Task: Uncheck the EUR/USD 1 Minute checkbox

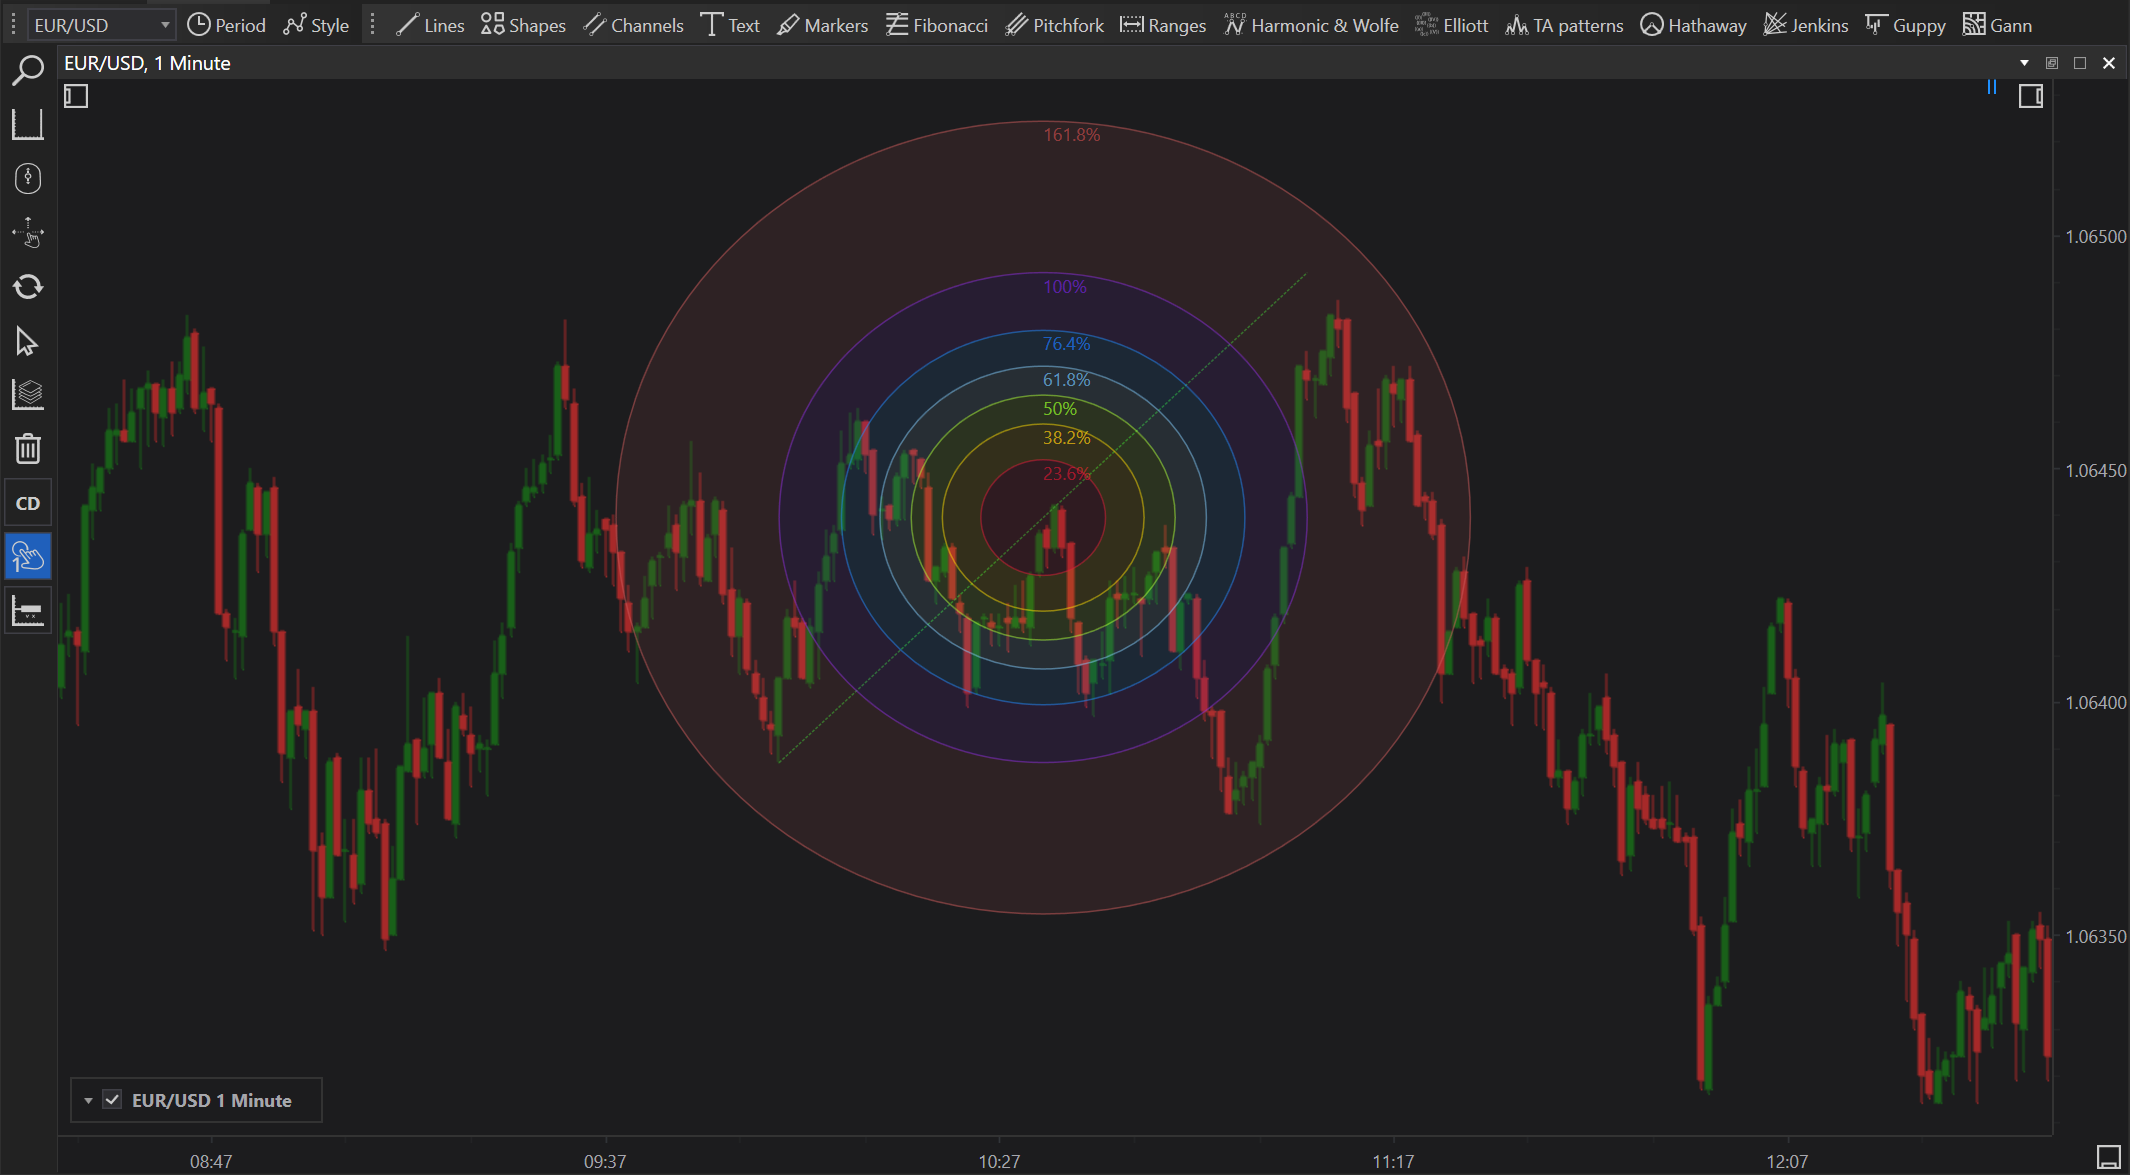Action: pyautogui.click(x=113, y=1100)
